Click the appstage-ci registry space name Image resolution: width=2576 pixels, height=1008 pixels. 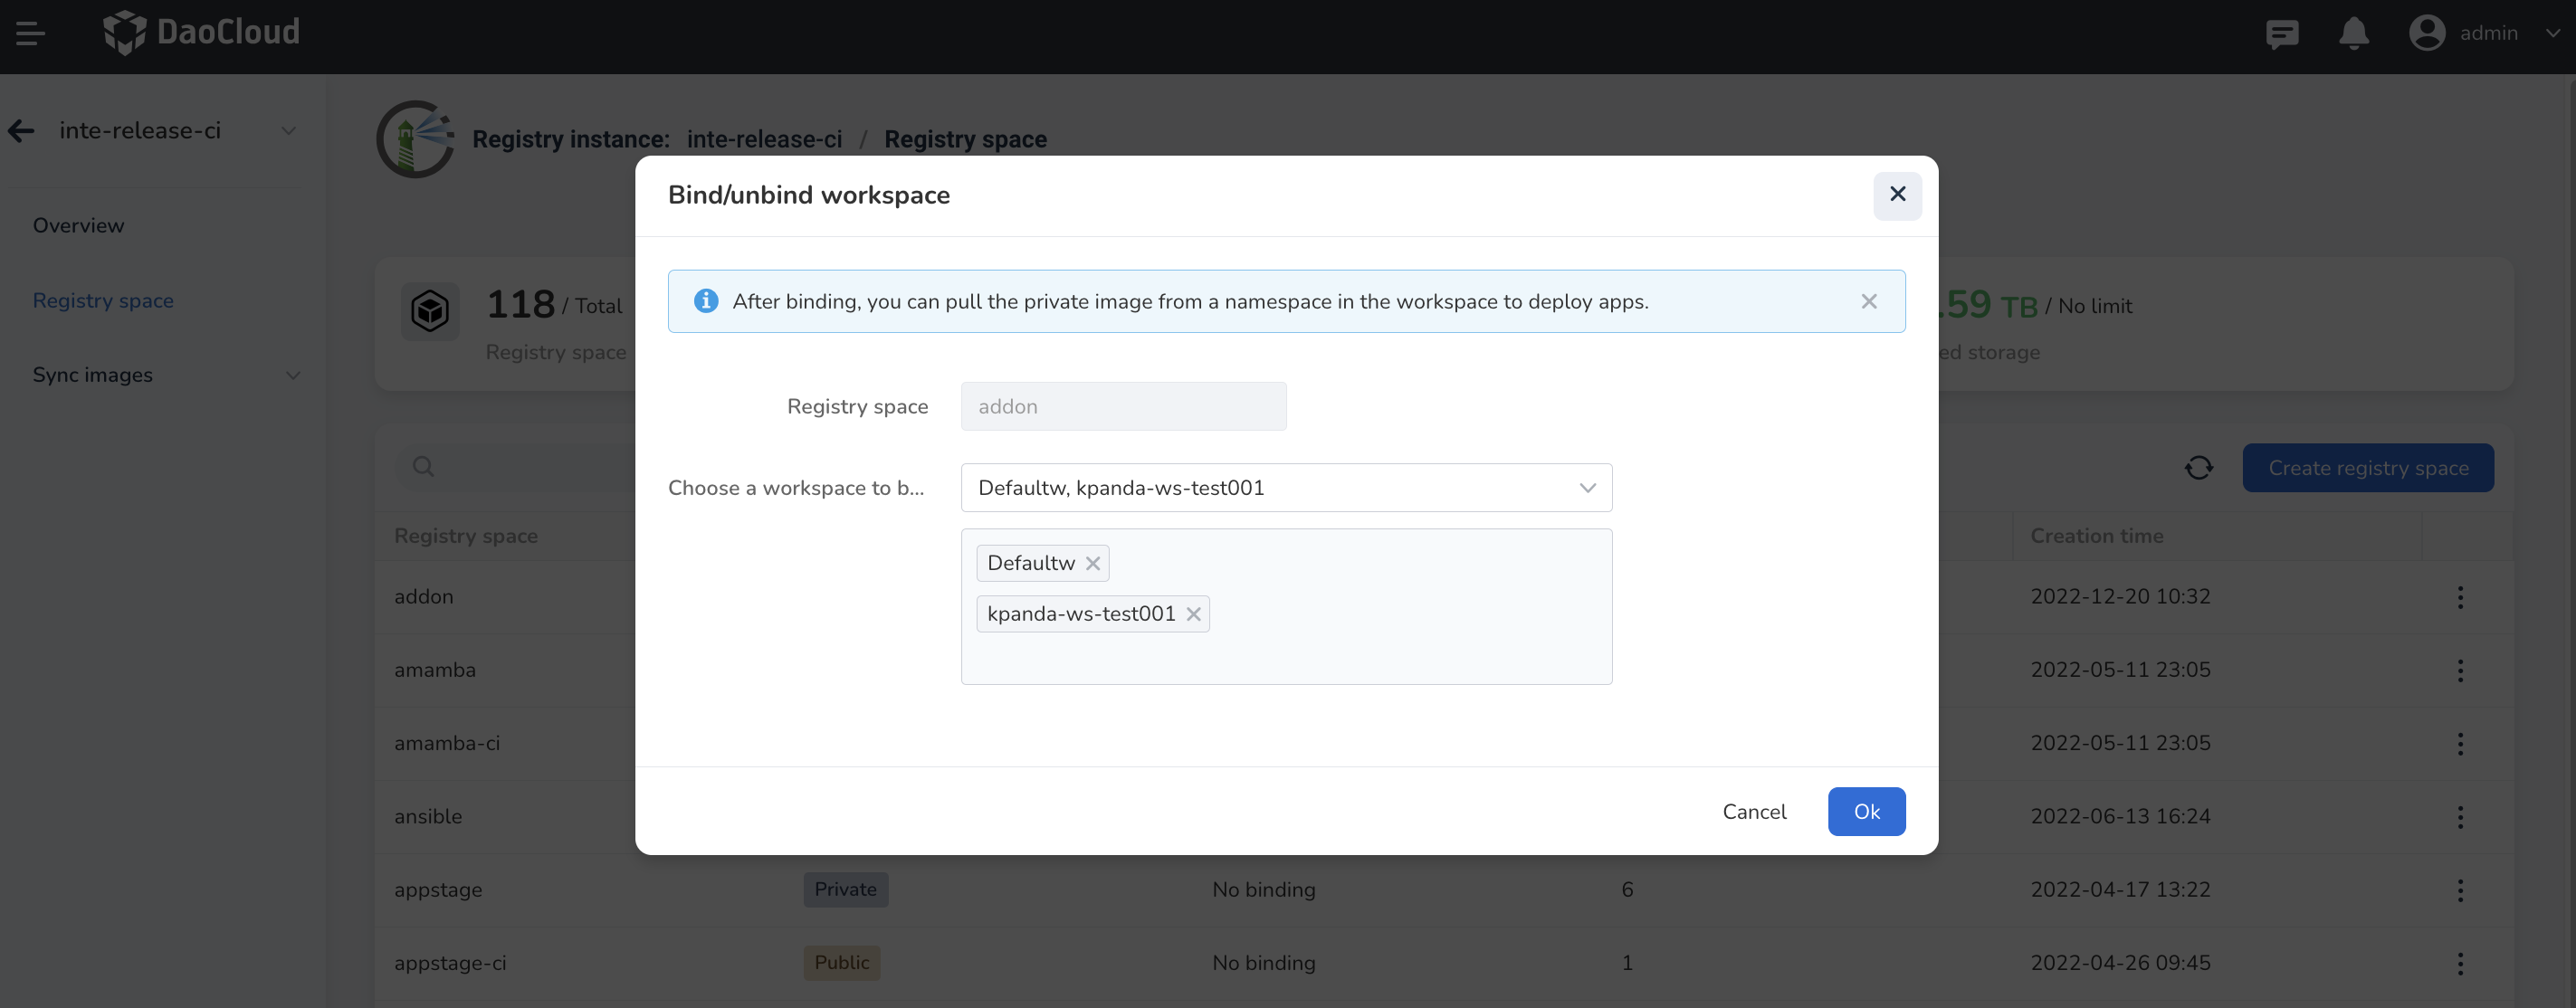[450, 962]
